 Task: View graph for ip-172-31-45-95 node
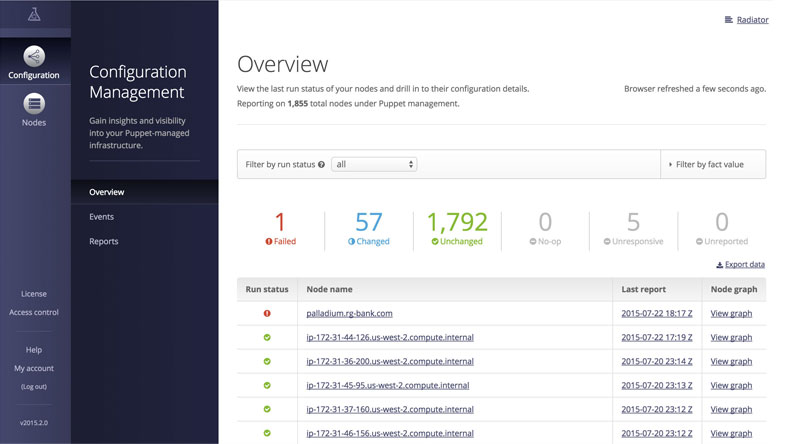(x=731, y=385)
